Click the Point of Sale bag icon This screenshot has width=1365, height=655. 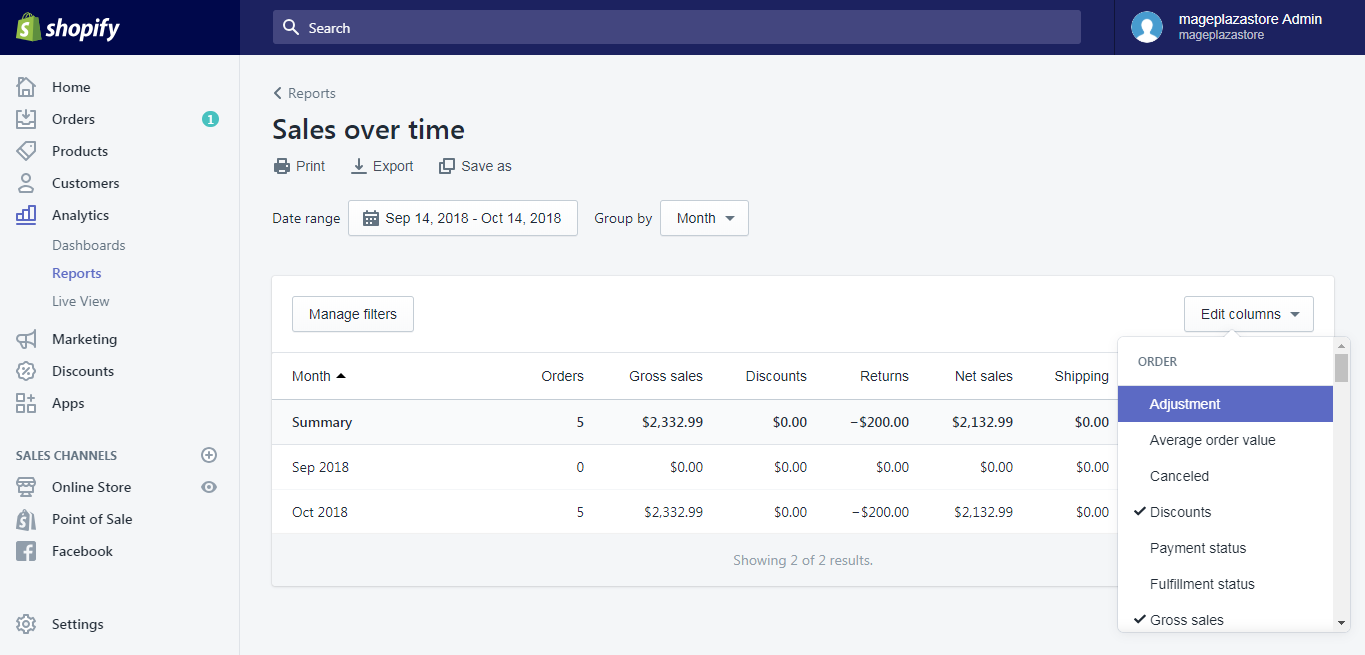[26, 519]
